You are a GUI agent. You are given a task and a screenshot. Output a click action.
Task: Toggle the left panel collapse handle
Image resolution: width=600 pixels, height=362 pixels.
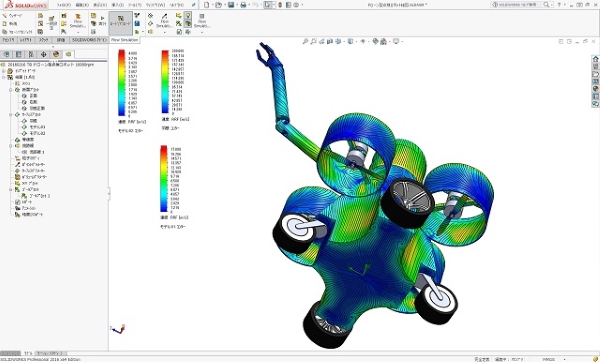tap(109, 193)
